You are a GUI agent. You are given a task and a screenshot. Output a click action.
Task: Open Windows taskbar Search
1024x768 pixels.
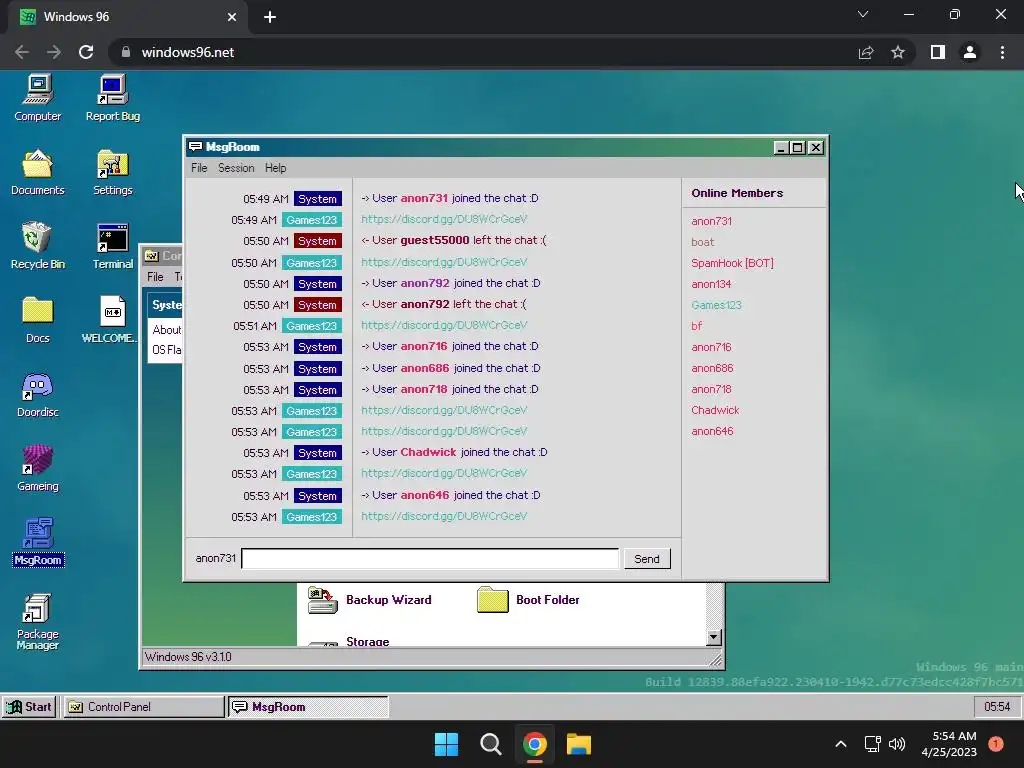coord(490,744)
